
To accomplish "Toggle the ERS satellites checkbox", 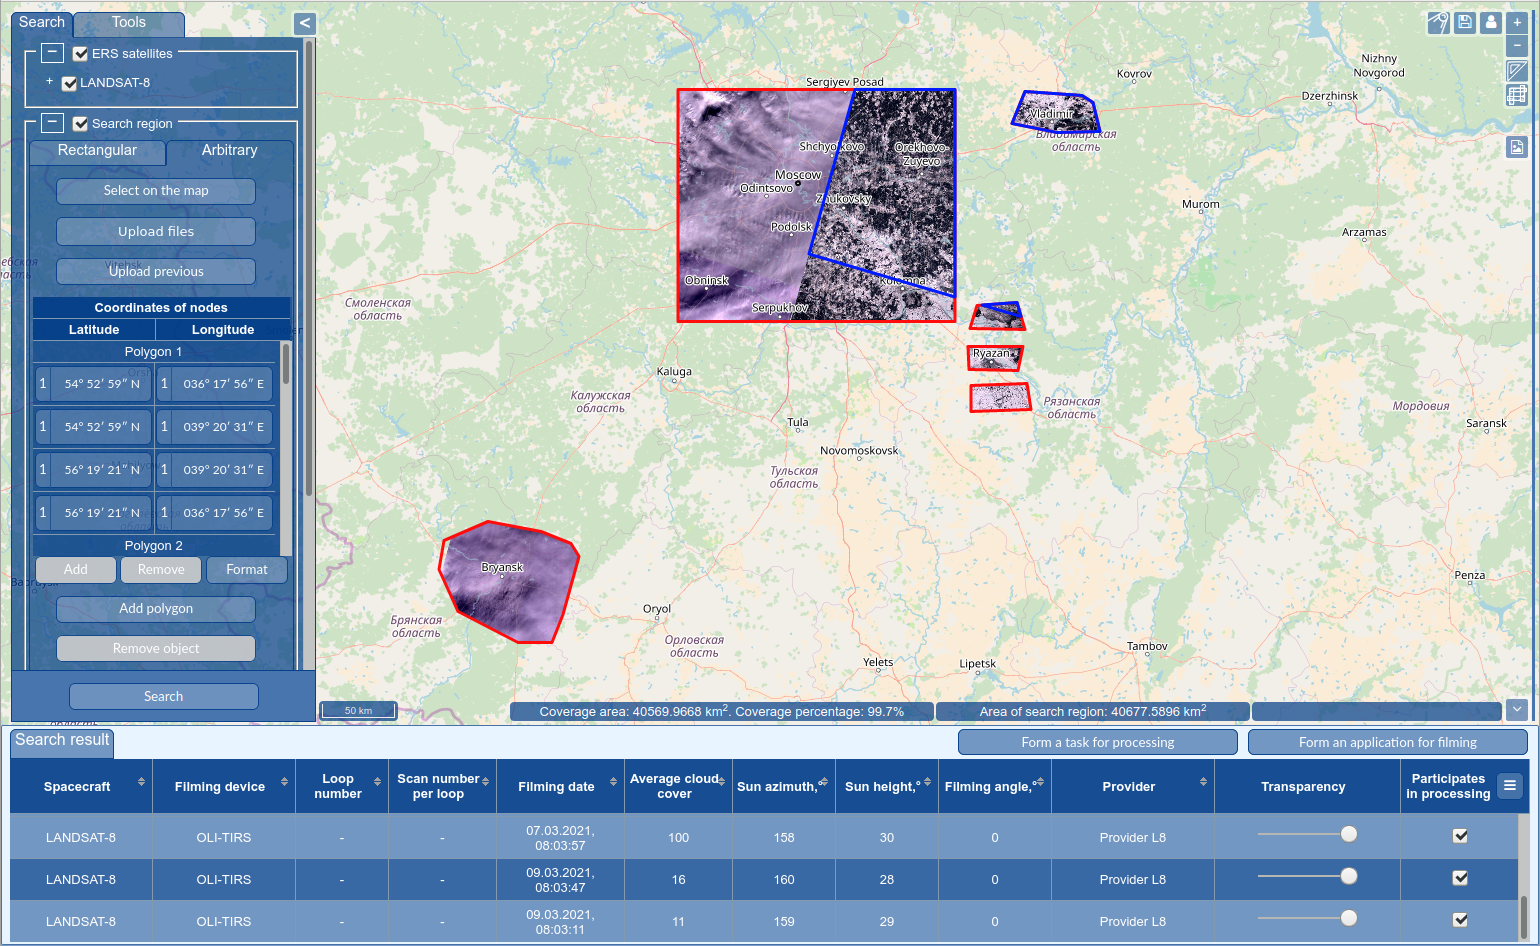I will [81, 54].
